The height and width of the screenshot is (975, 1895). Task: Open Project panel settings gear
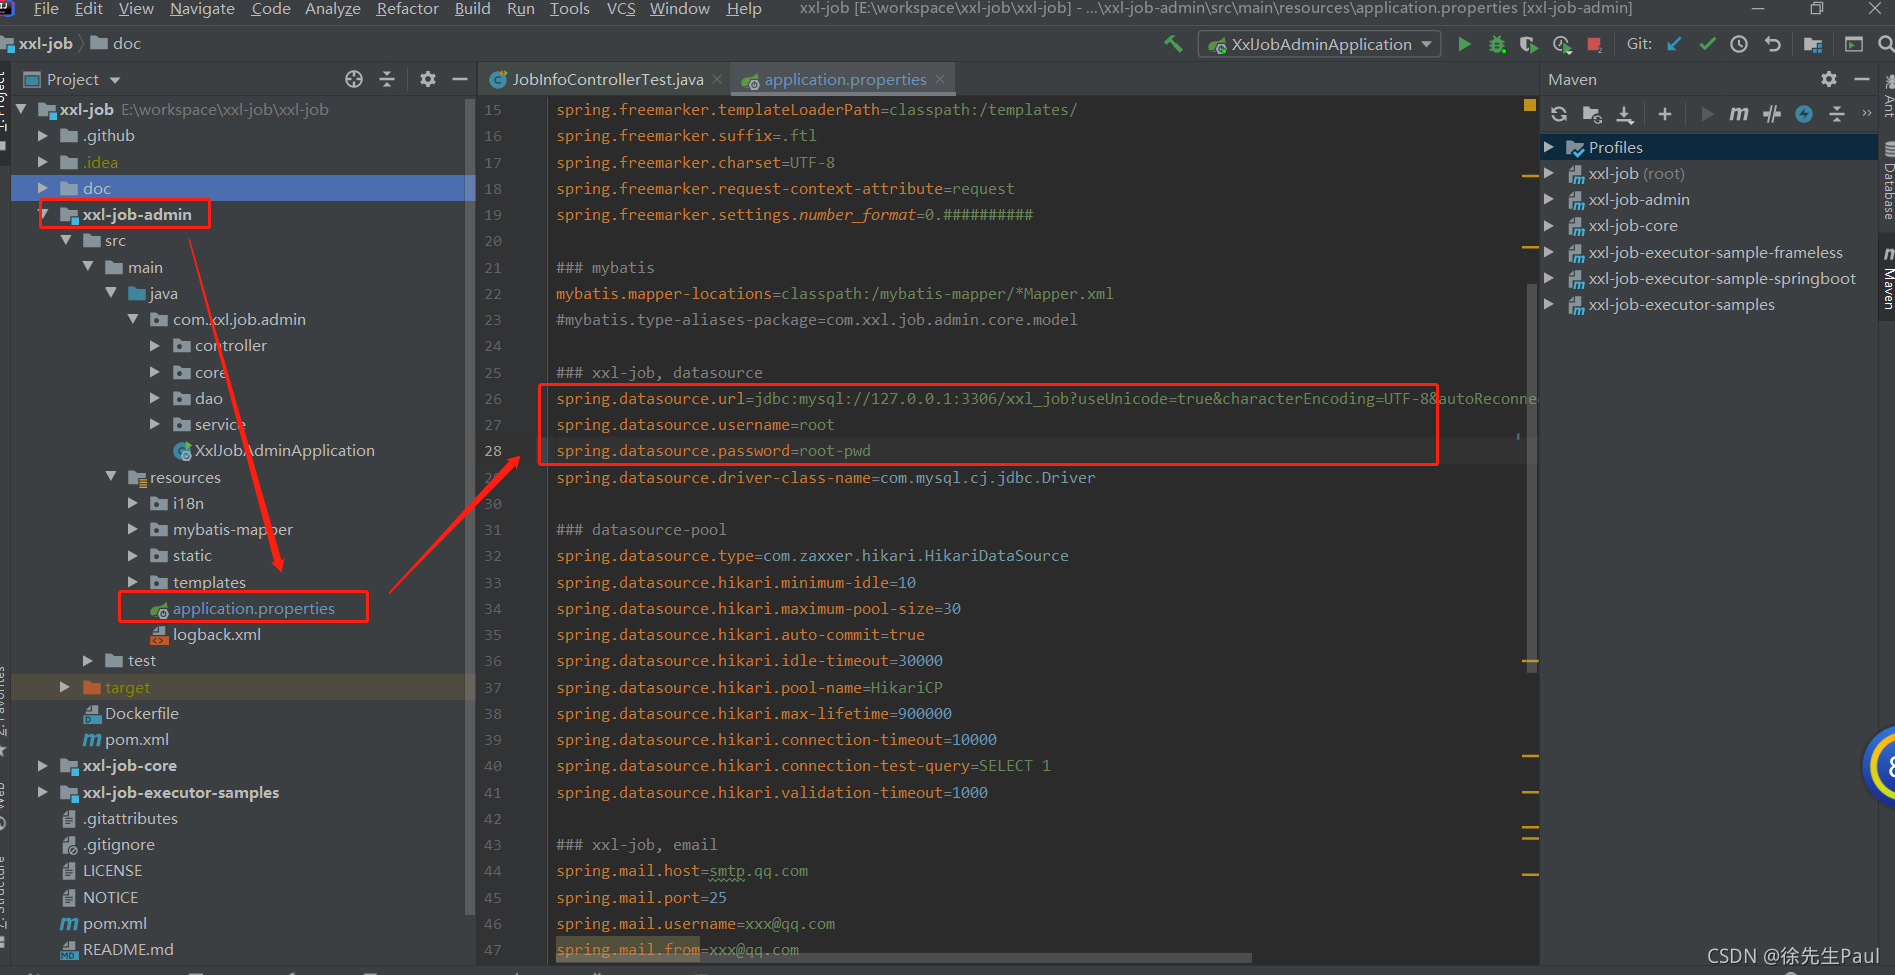[428, 79]
